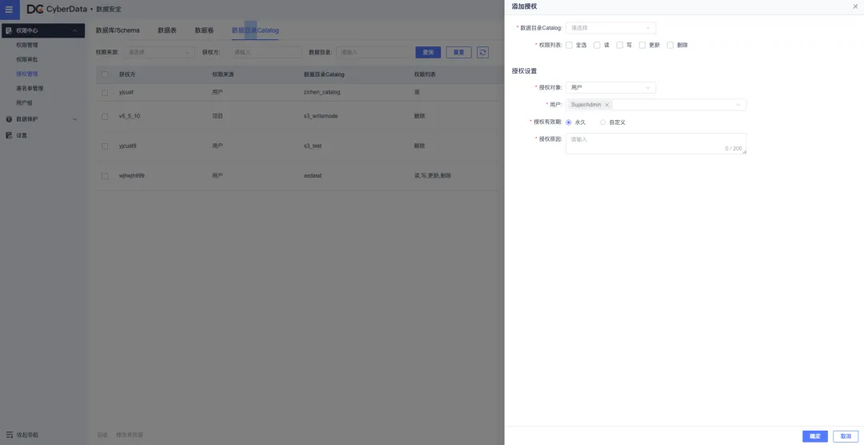The height and width of the screenshot is (445, 864).
Task: Switch to the 数据表 tab
Action: 167,30
